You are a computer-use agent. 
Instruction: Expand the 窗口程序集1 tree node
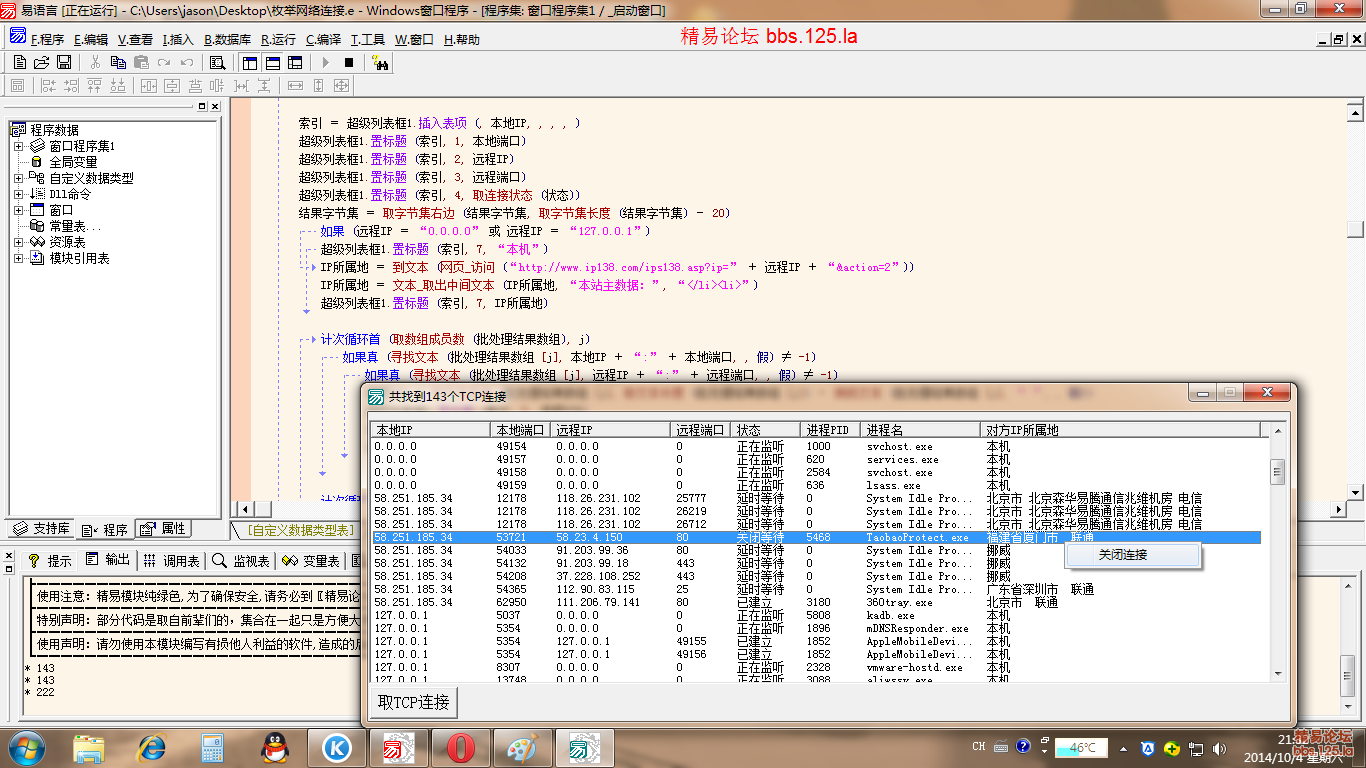pyautogui.click(x=19, y=146)
